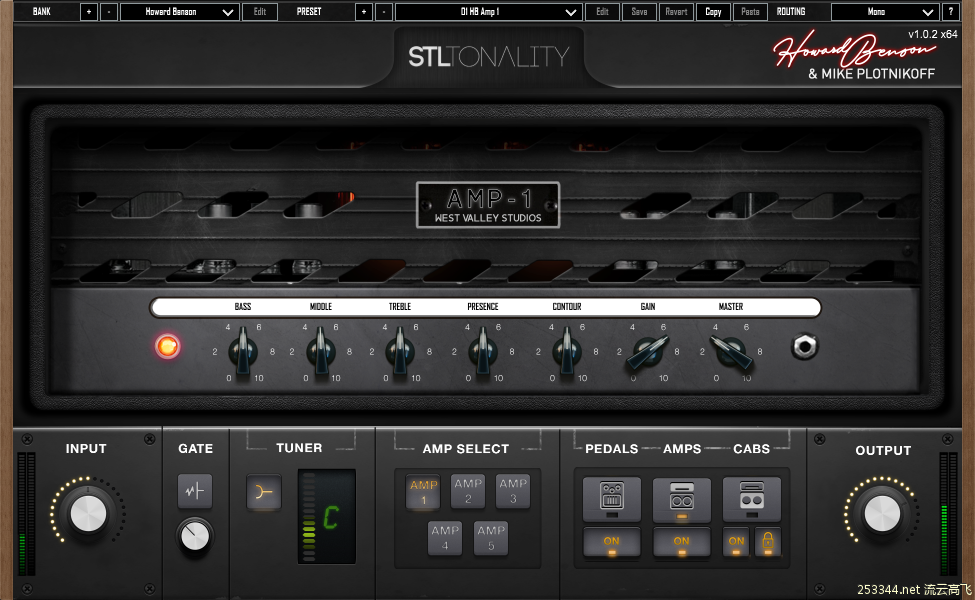Click the GATE heading
The width and height of the screenshot is (975, 600).
pyautogui.click(x=195, y=448)
